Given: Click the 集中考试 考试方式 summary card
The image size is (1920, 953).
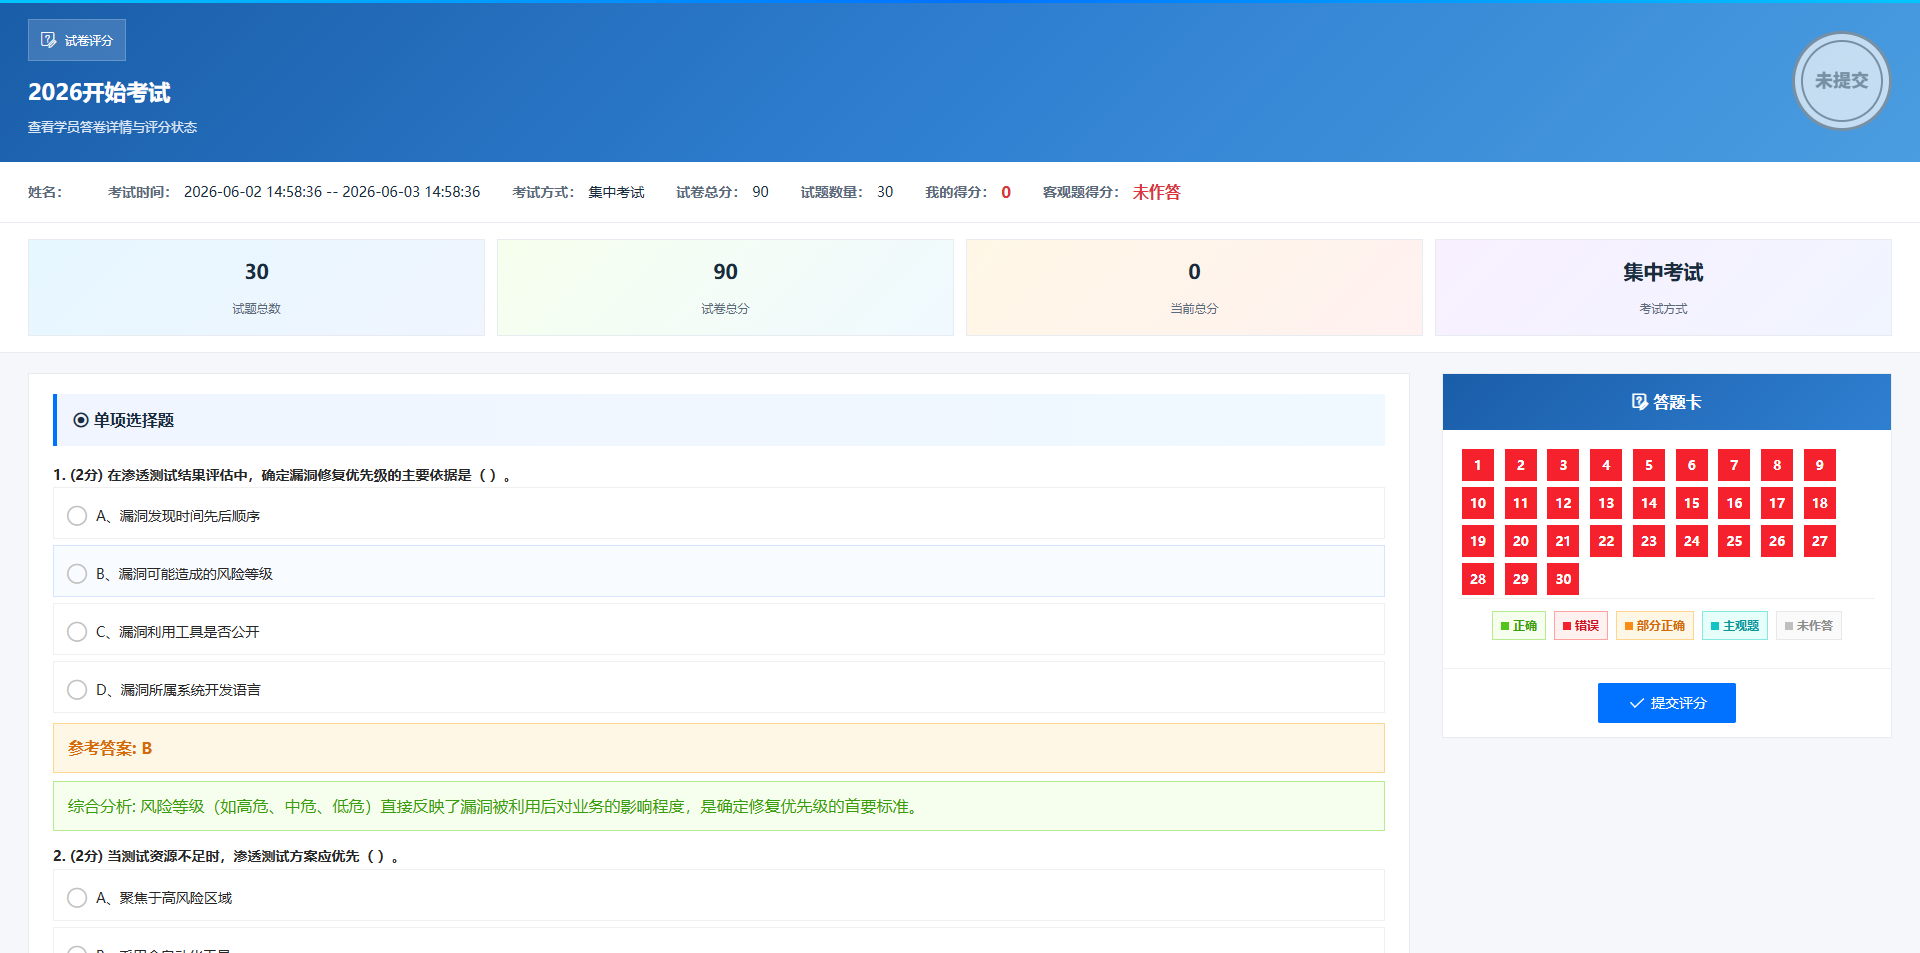Looking at the screenshot, I should click(1663, 287).
